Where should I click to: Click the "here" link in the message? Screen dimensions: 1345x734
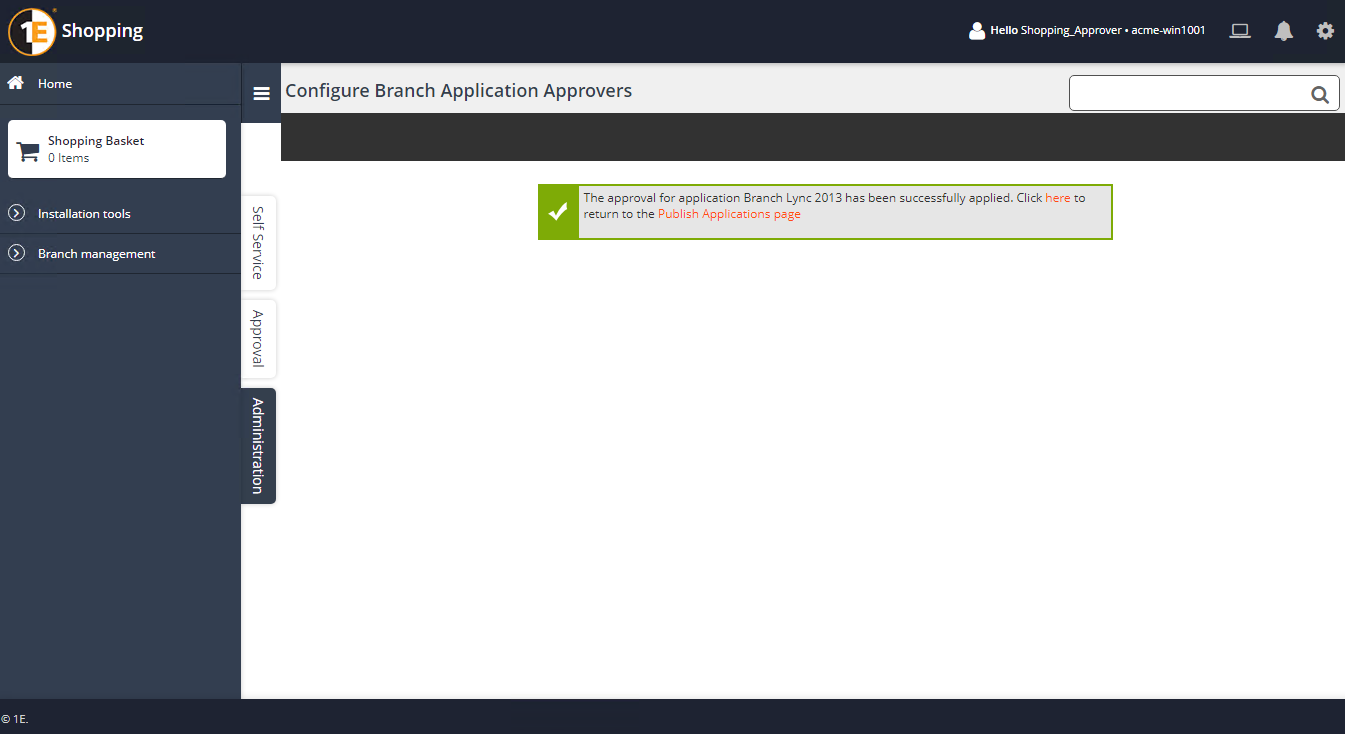coord(1057,198)
